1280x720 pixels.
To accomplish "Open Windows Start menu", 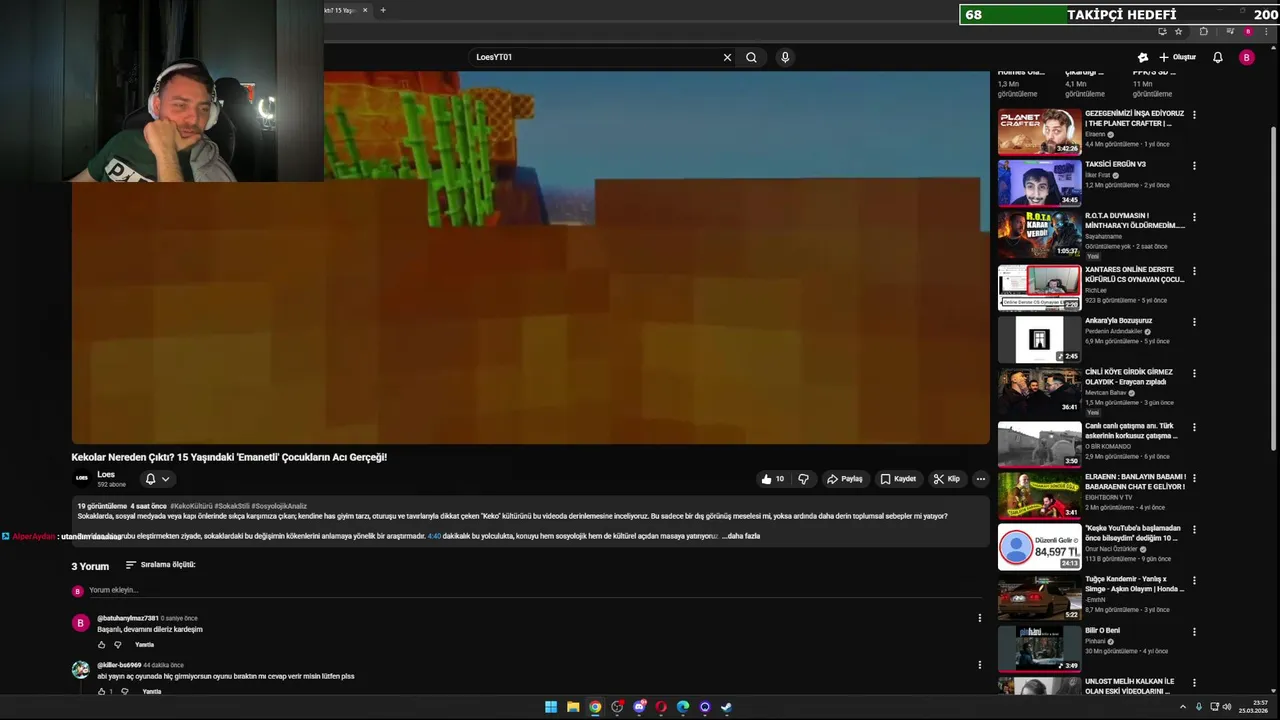I will pos(551,707).
